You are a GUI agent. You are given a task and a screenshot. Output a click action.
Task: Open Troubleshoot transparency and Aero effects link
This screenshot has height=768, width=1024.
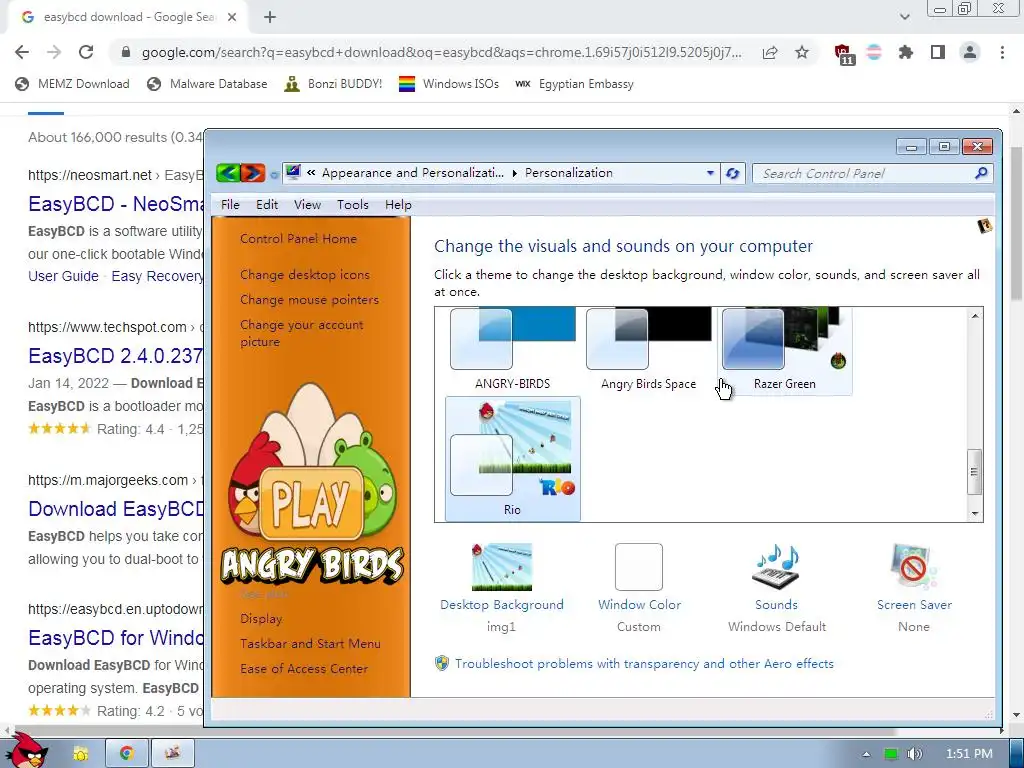[x=644, y=664]
